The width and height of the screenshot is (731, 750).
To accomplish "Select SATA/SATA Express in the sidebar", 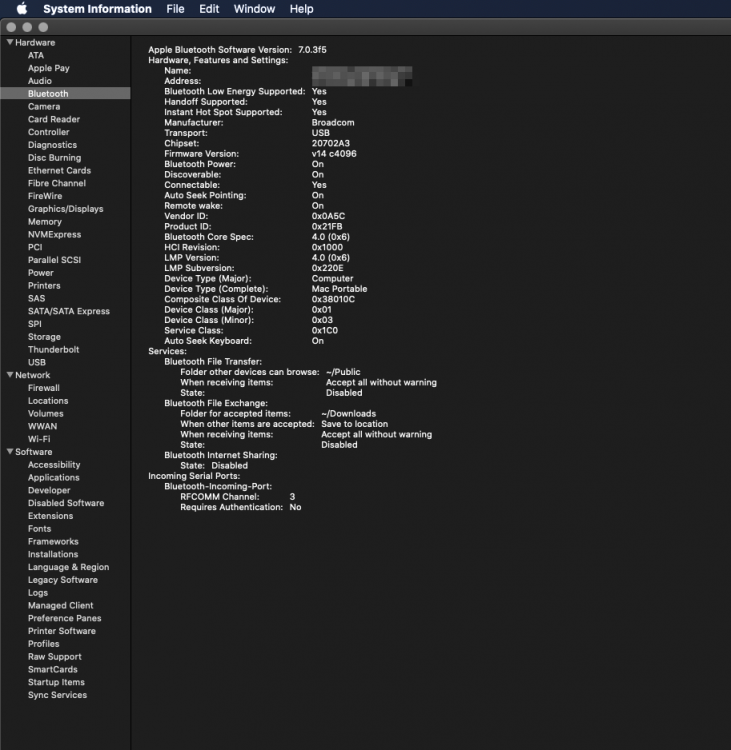I will pos(69,311).
